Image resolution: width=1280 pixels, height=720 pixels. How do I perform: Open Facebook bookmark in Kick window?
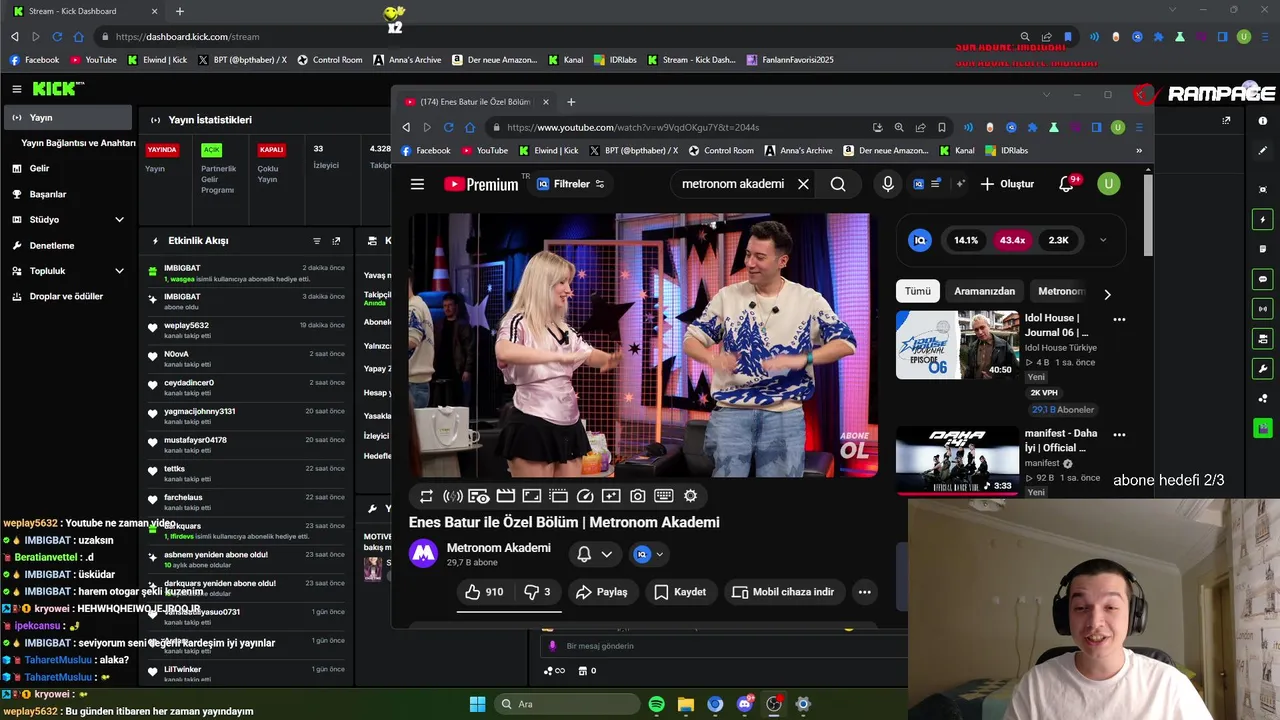(x=35, y=60)
